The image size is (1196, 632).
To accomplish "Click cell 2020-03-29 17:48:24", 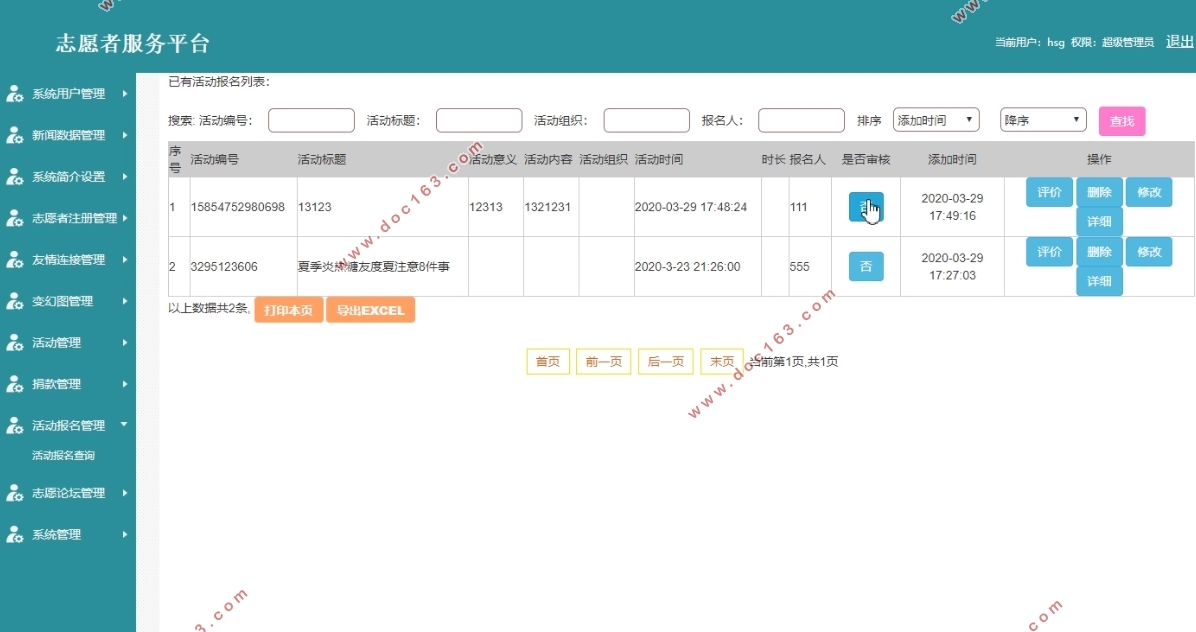I will point(691,207).
